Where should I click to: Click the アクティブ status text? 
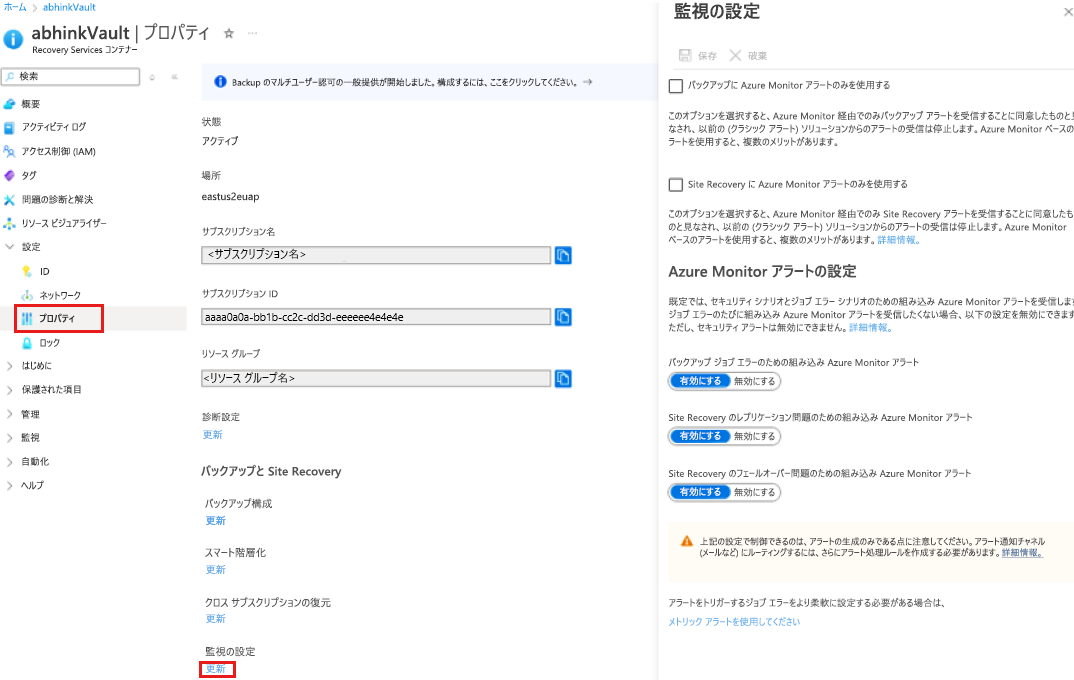coord(220,141)
